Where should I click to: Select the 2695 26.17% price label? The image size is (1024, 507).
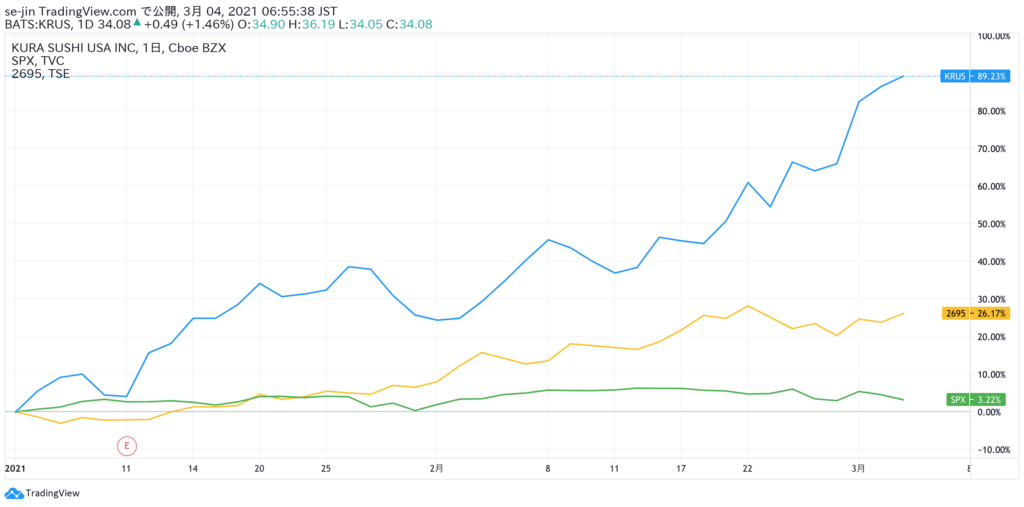click(974, 313)
